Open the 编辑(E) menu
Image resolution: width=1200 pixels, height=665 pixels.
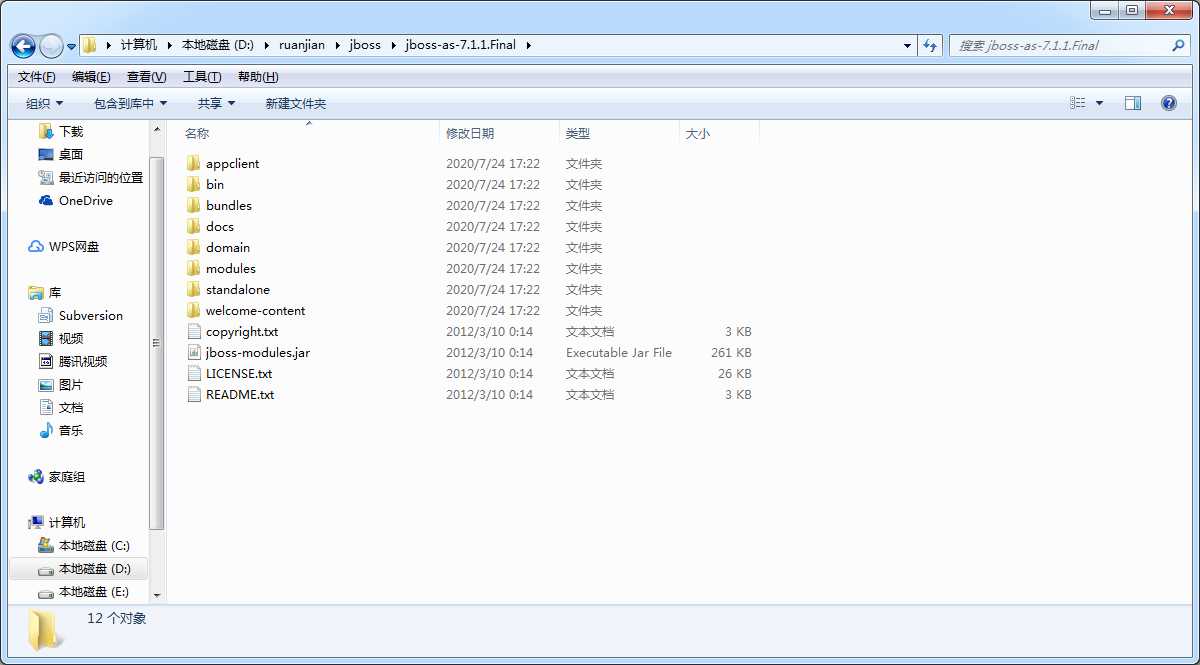(91, 77)
